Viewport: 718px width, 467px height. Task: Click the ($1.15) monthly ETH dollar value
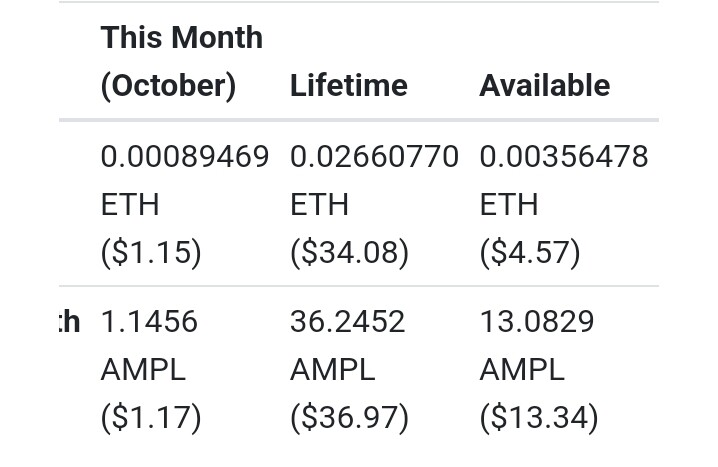point(151,252)
